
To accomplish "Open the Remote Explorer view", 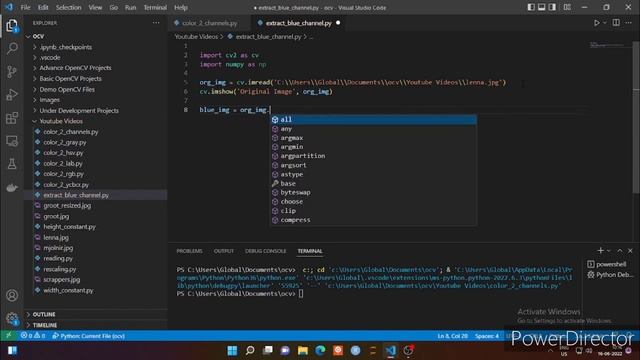I will click(12, 141).
